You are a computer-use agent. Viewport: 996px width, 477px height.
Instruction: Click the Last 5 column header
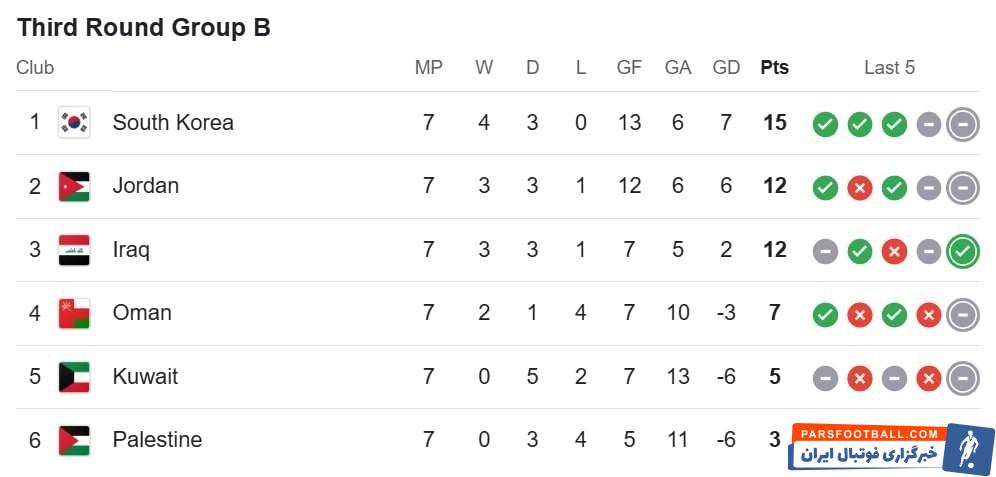[889, 68]
